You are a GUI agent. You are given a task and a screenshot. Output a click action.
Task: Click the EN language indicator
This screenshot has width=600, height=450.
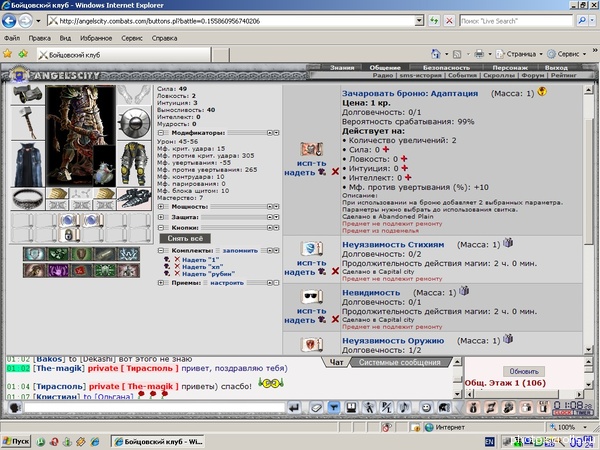click(x=489, y=442)
